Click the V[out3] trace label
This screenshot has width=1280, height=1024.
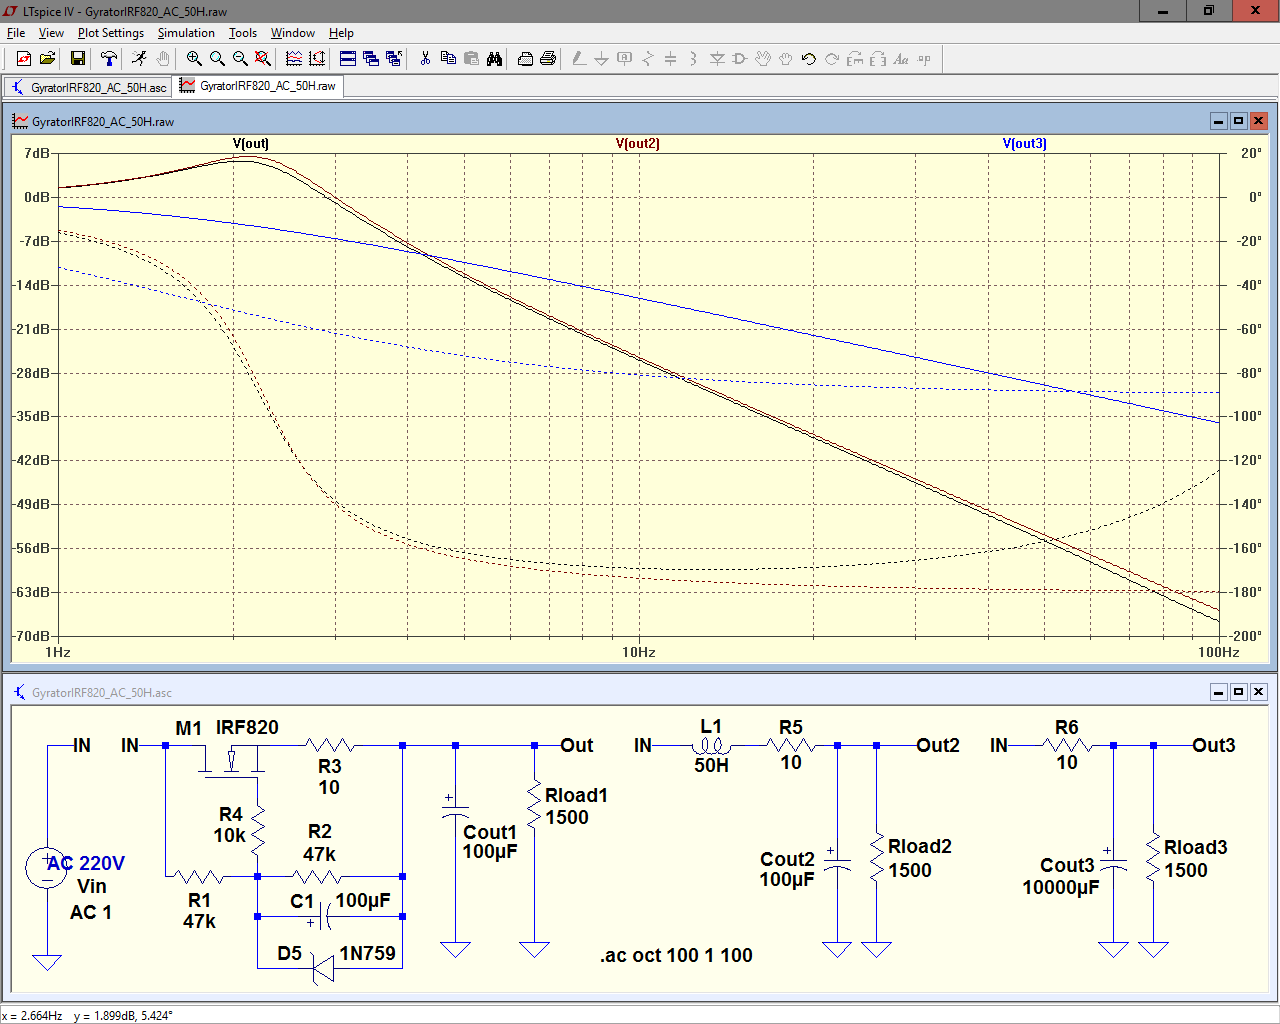(1024, 143)
